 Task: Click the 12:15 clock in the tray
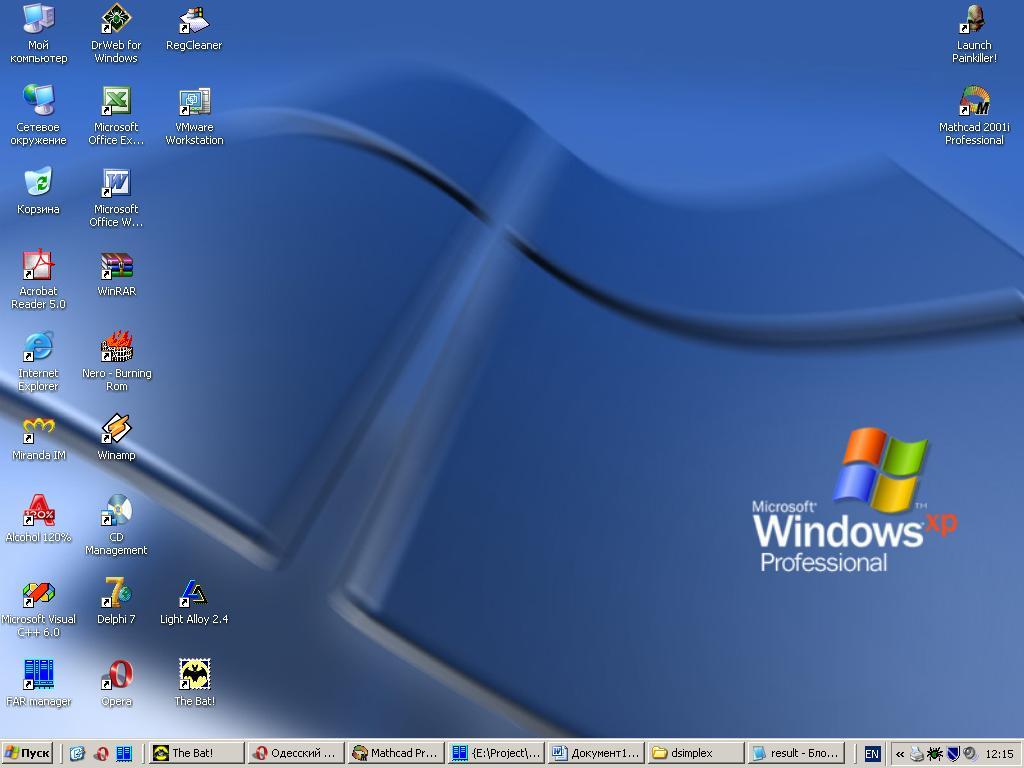coord(999,754)
